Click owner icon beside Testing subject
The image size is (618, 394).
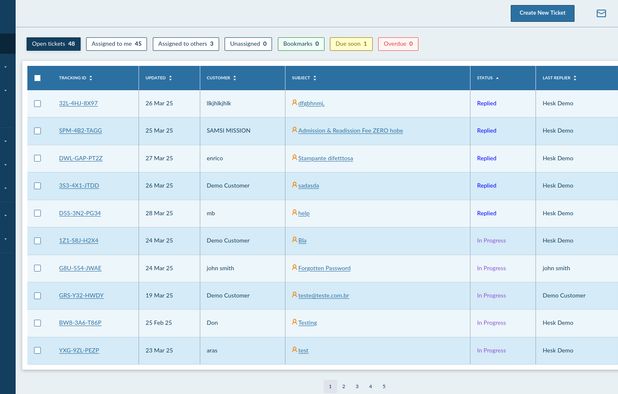tap(294, 322)
